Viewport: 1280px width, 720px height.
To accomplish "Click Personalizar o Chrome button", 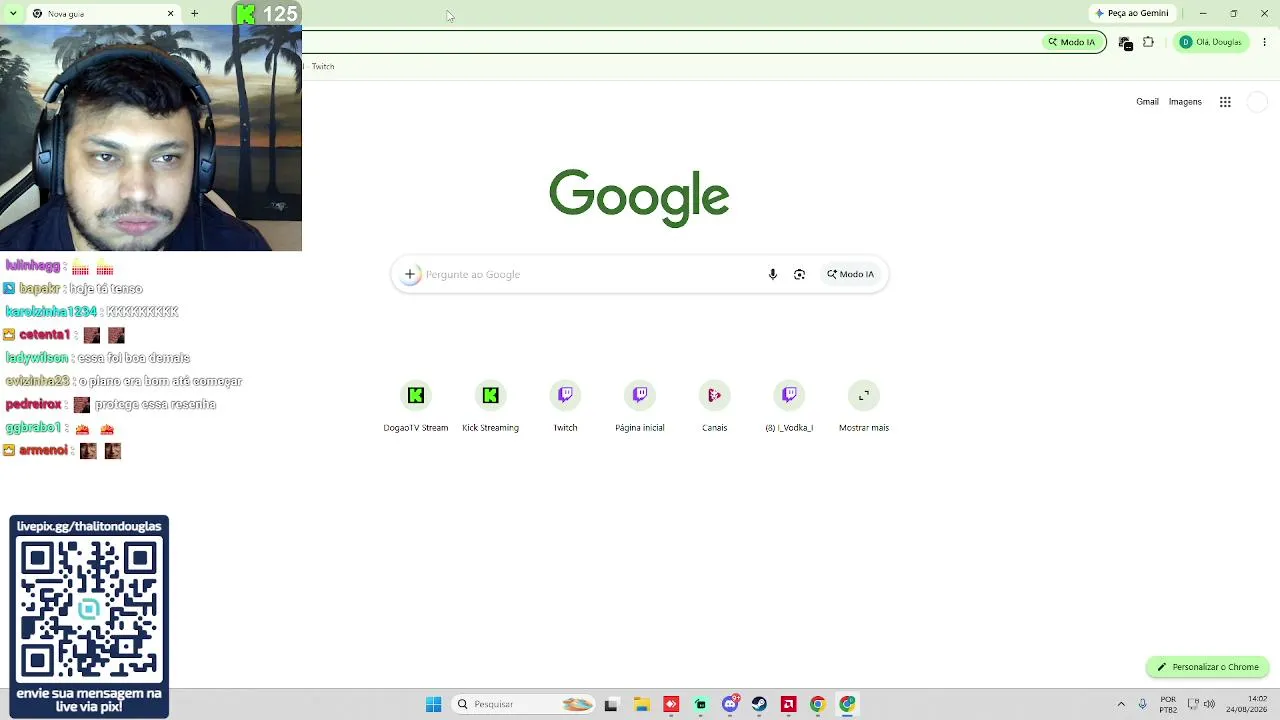I will pyautogui.click(x=1208, y=667).
